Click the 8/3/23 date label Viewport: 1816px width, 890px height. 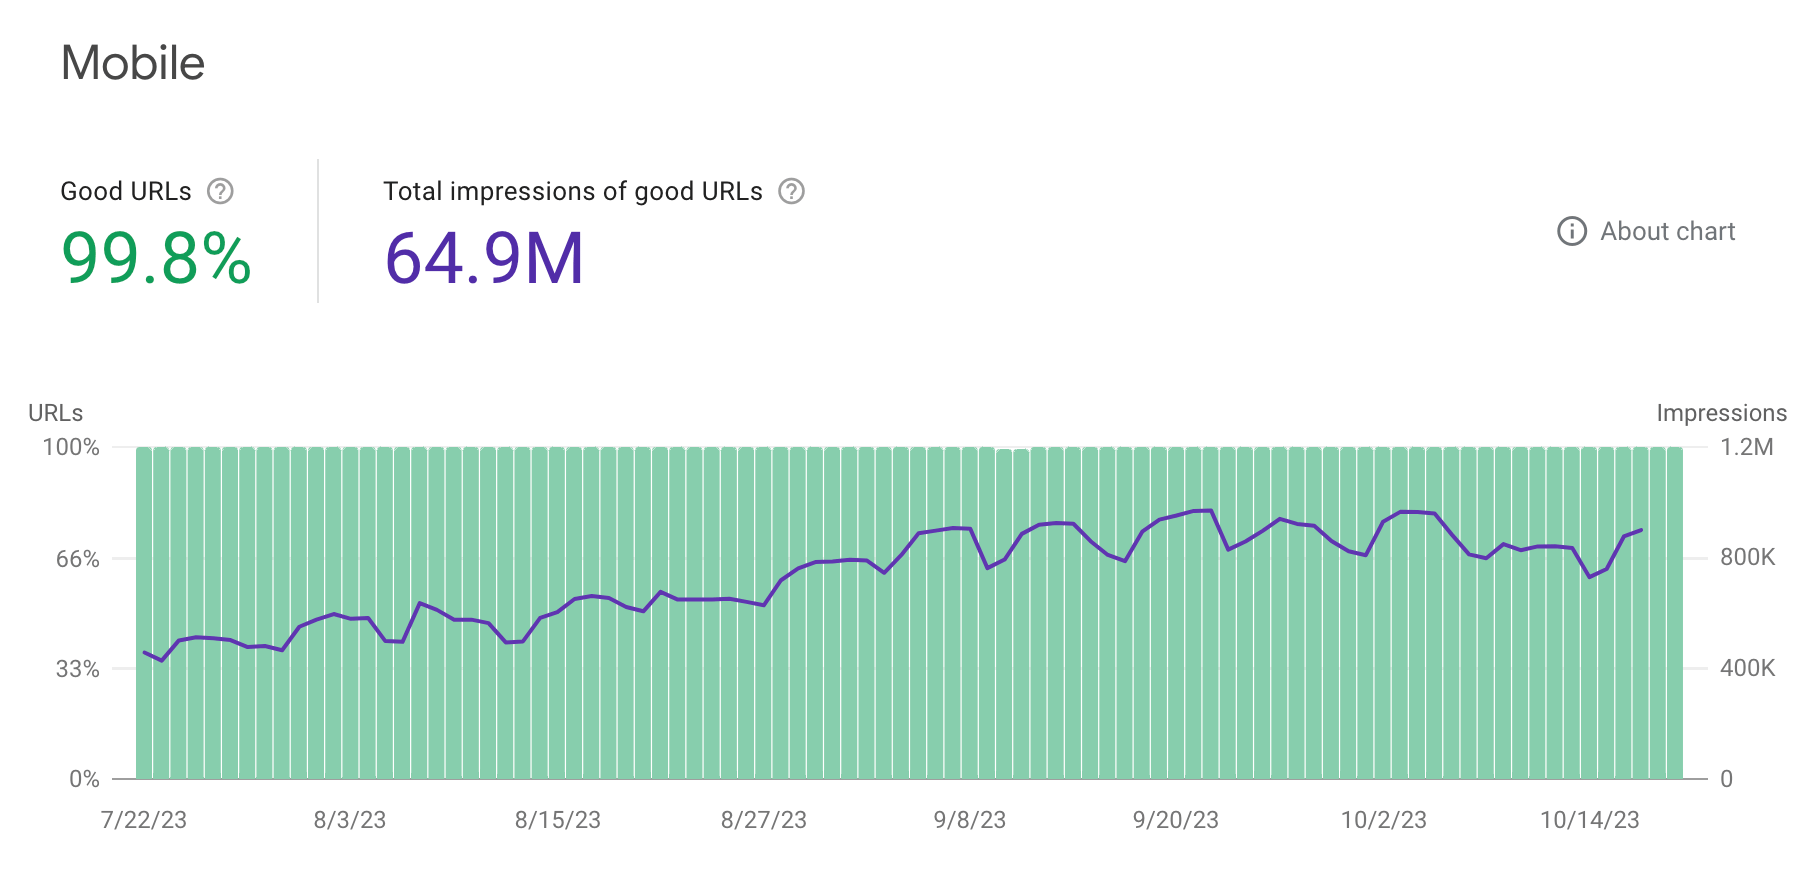tap(350, 820)
